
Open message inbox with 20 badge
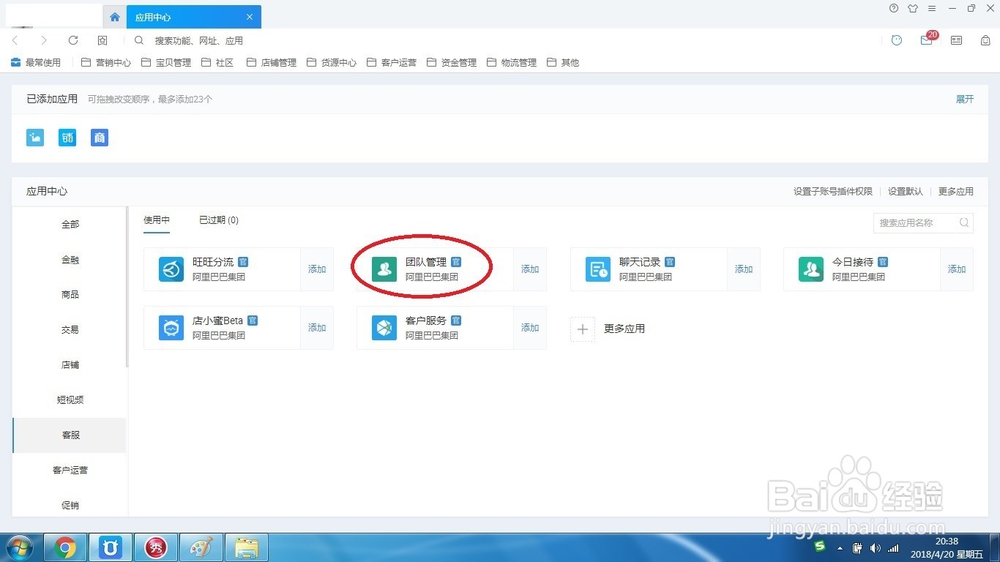click(x=927, y=40)
